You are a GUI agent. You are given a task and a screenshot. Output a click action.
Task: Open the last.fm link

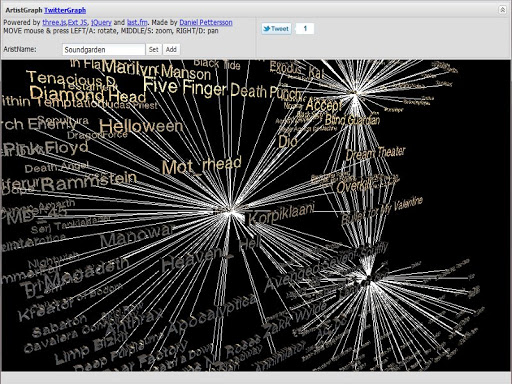pos(137,22)
